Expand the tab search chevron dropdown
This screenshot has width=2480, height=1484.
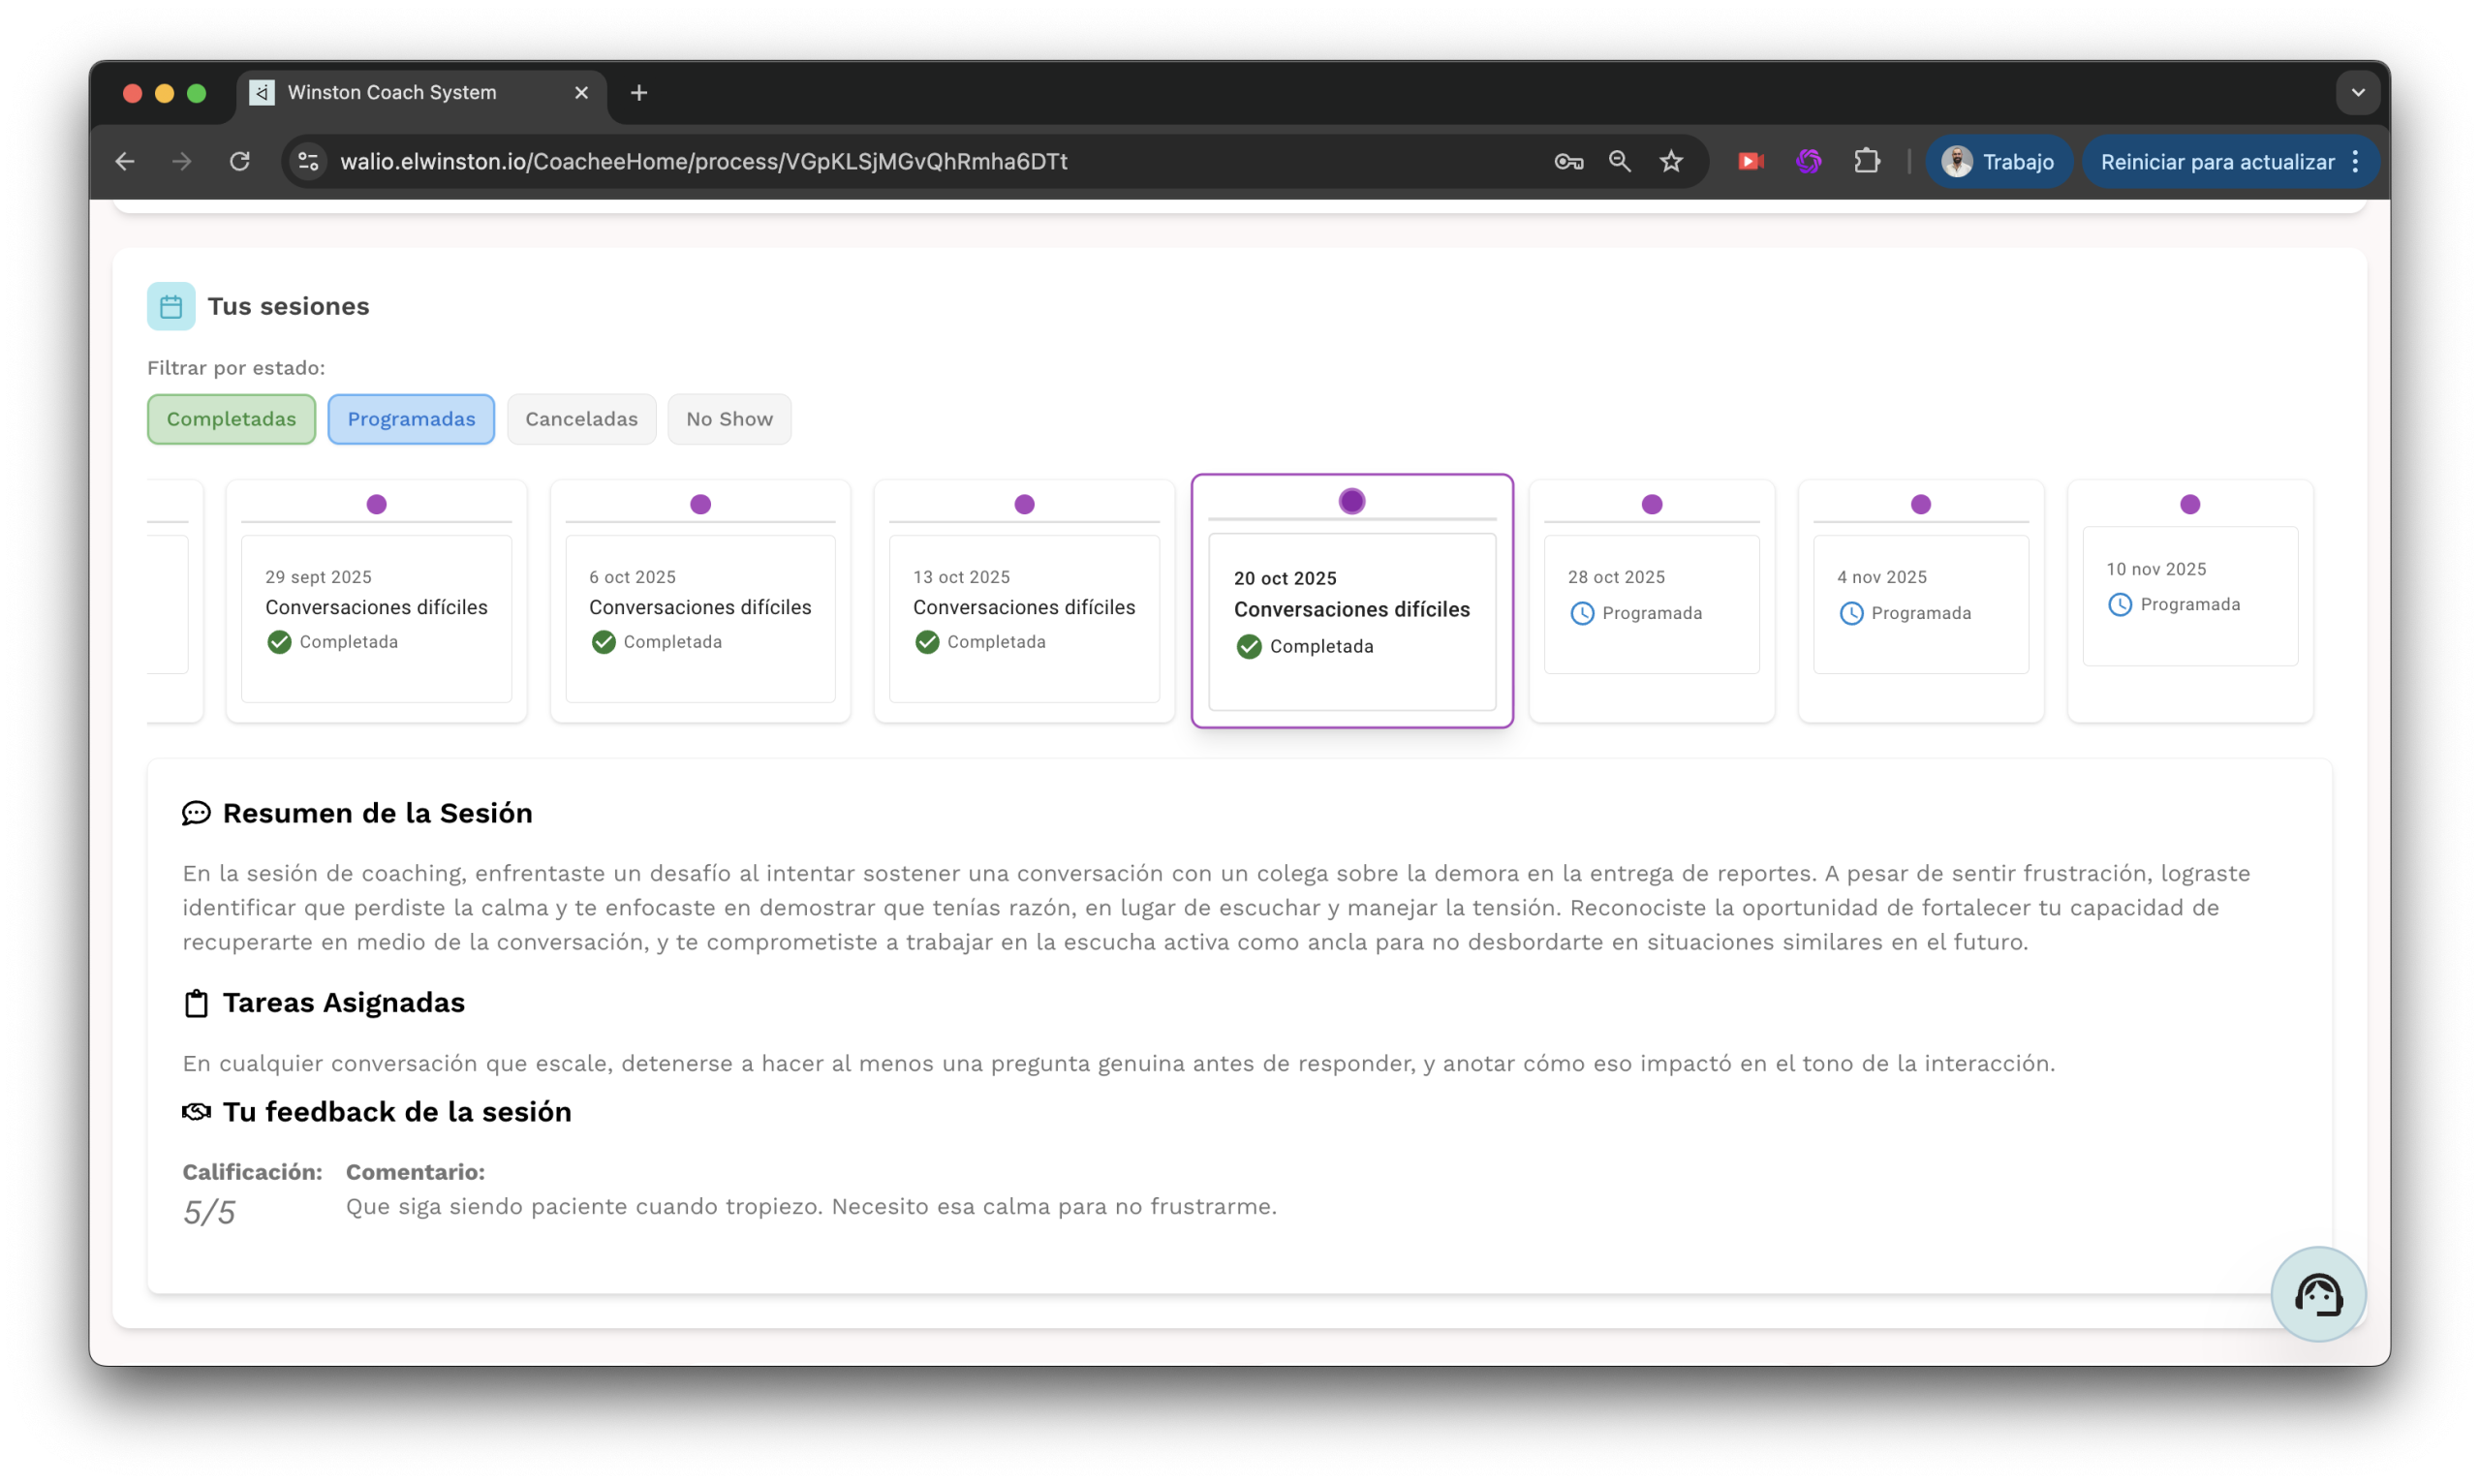click(2357, 93)
